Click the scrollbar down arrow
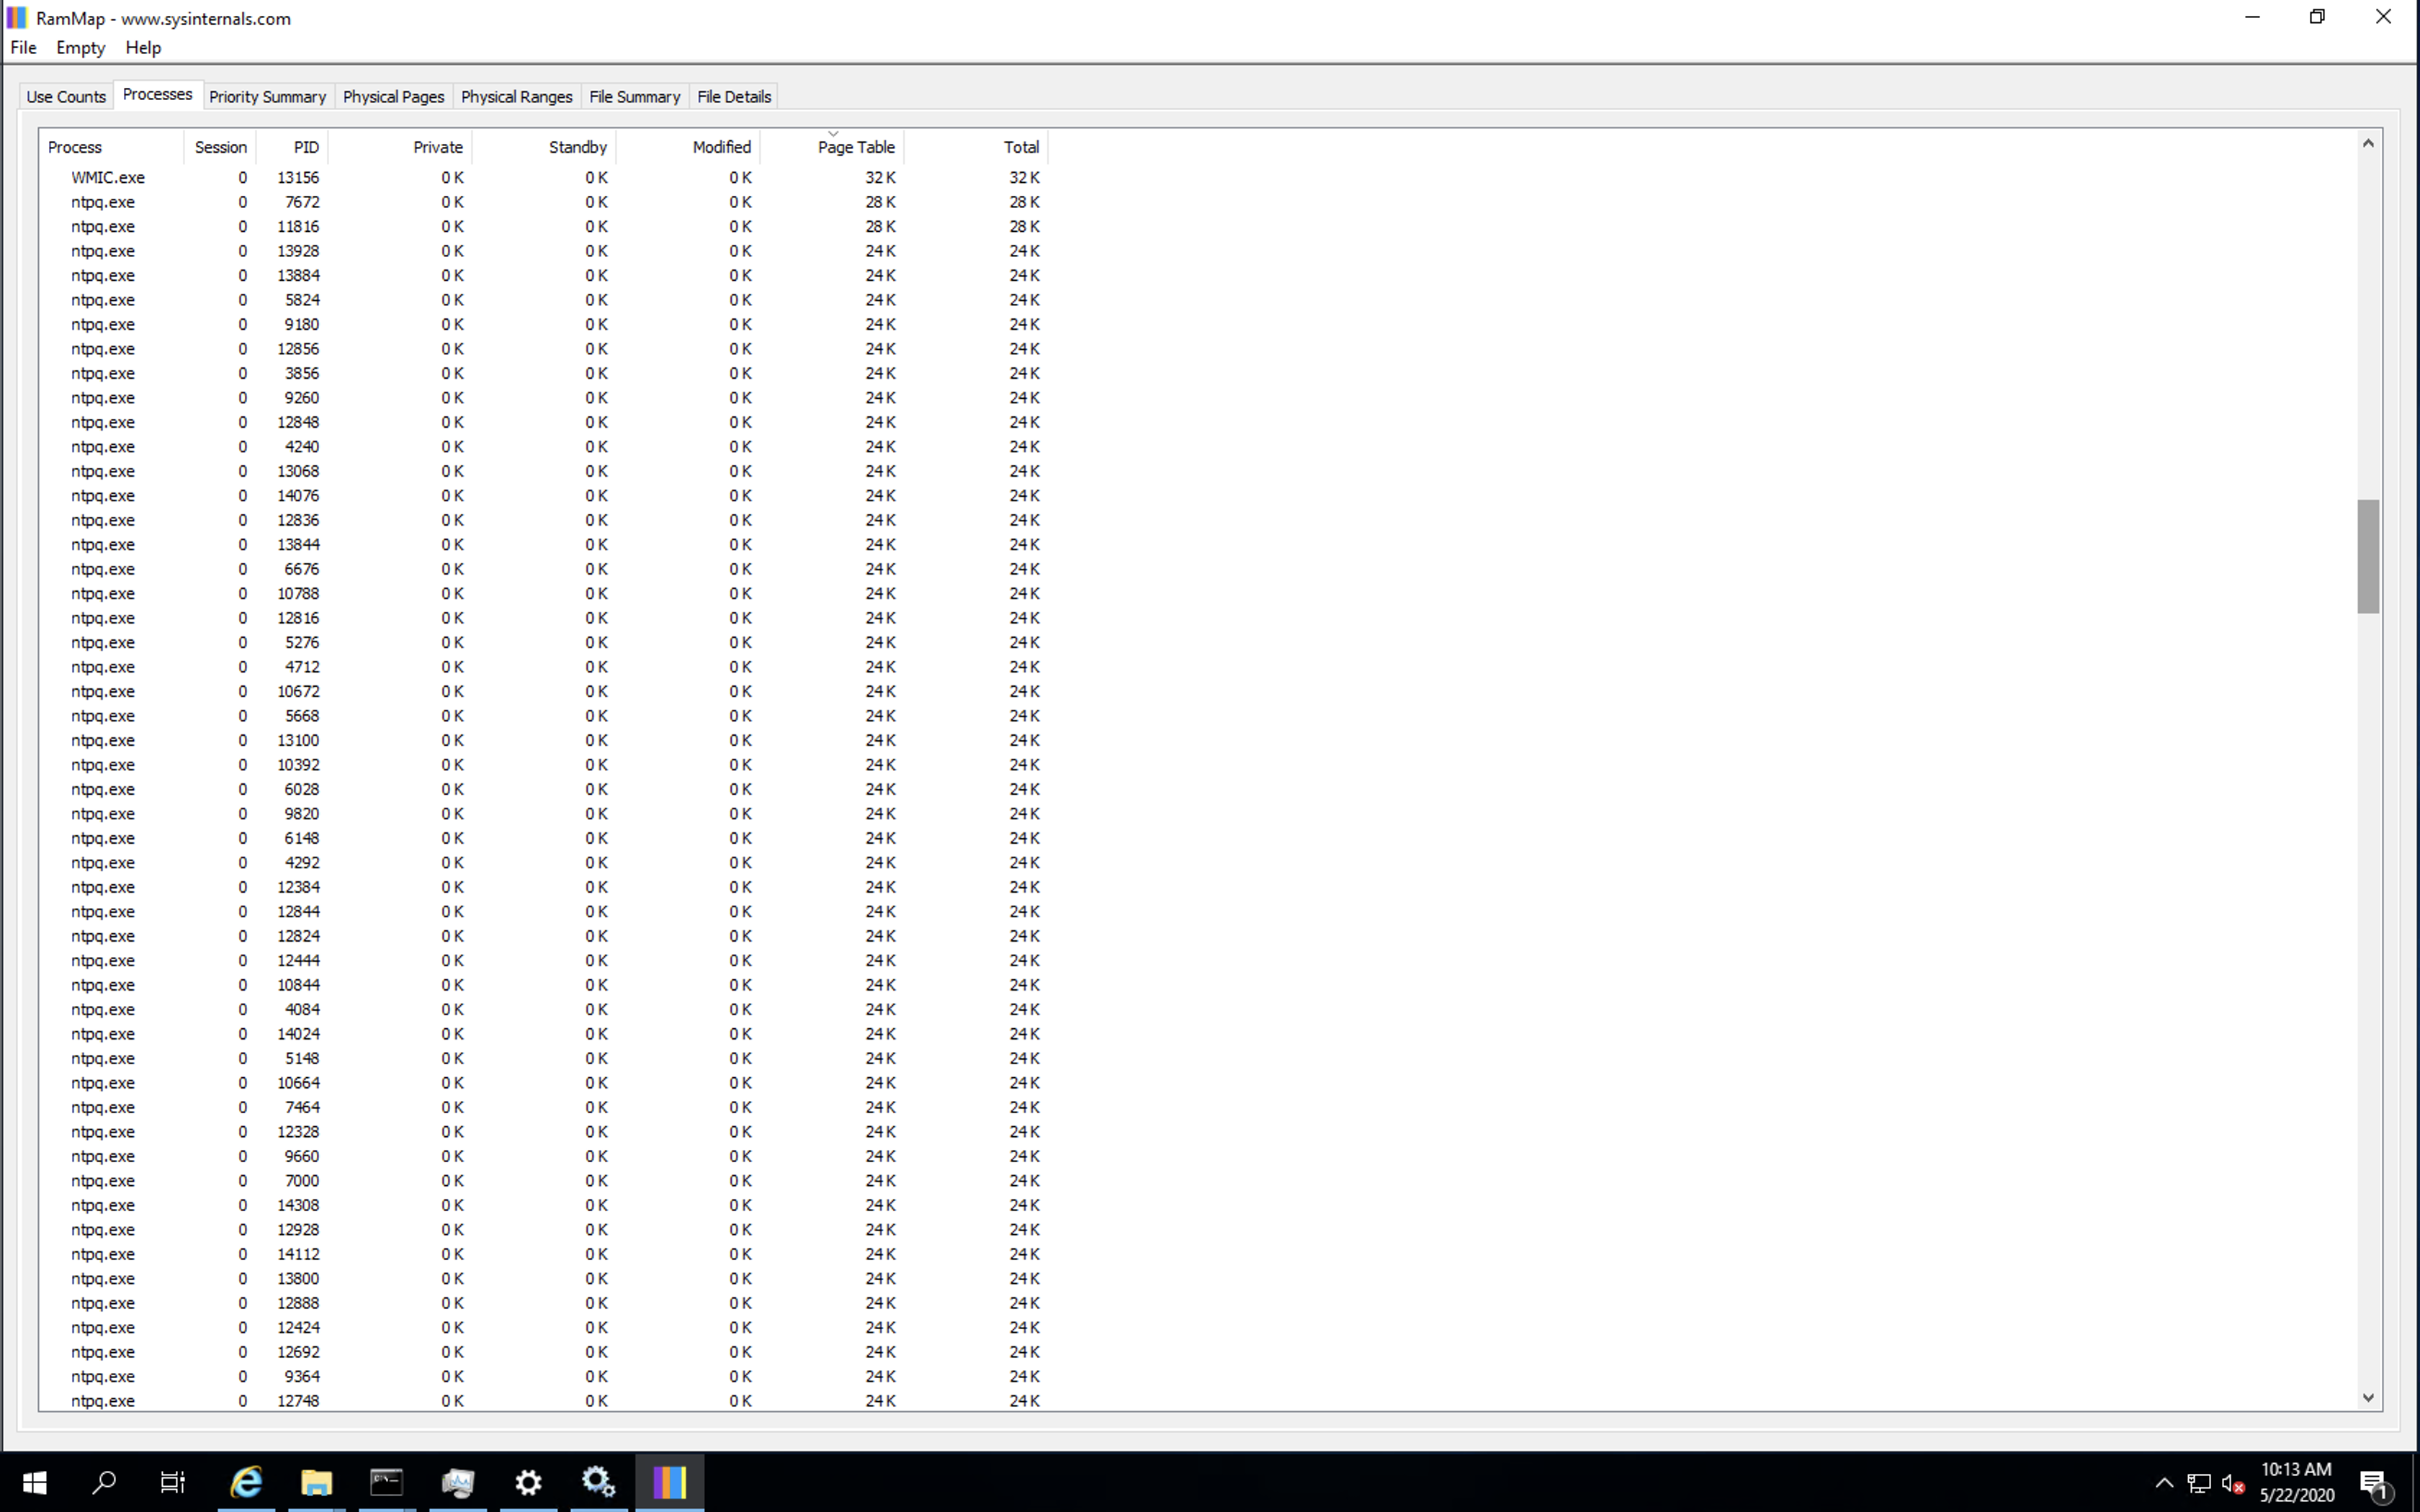This screenshot has height=1512, width=2420. (x=2367, y=1398)
